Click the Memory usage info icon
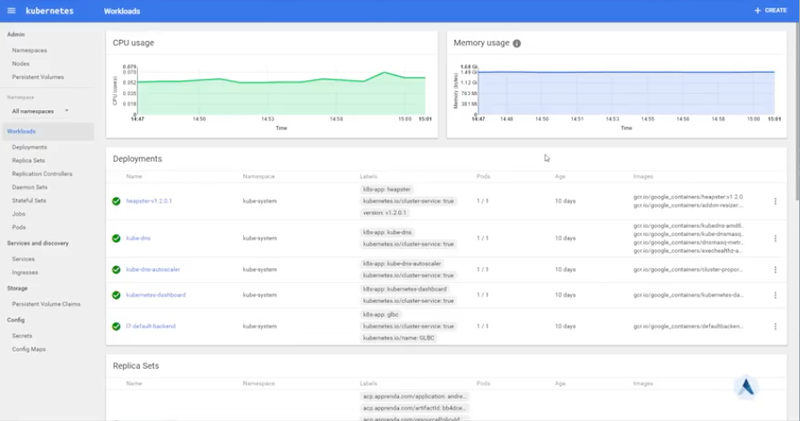 pyautogui.click(x=517, y=44)
